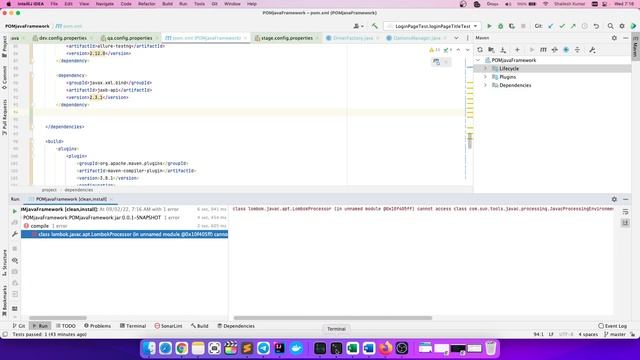Click Run panel tree horizontal scrollbar

(58, 318)
